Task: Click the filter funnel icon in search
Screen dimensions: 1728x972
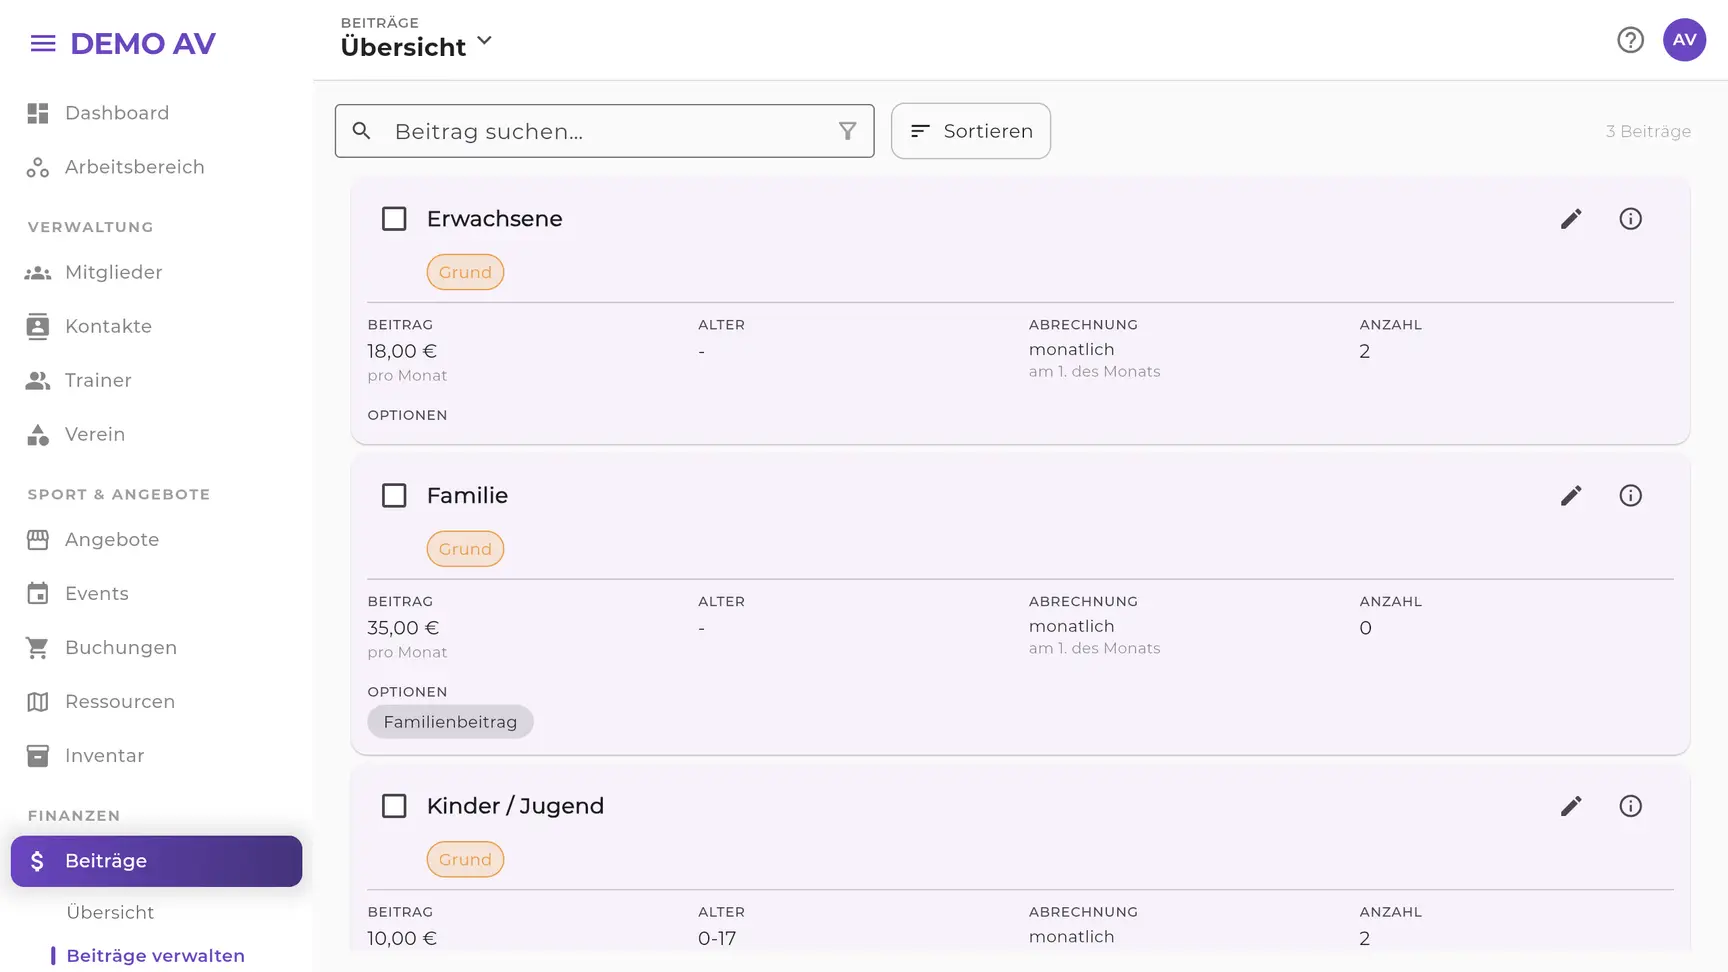Action: click(x=847, y=131)
